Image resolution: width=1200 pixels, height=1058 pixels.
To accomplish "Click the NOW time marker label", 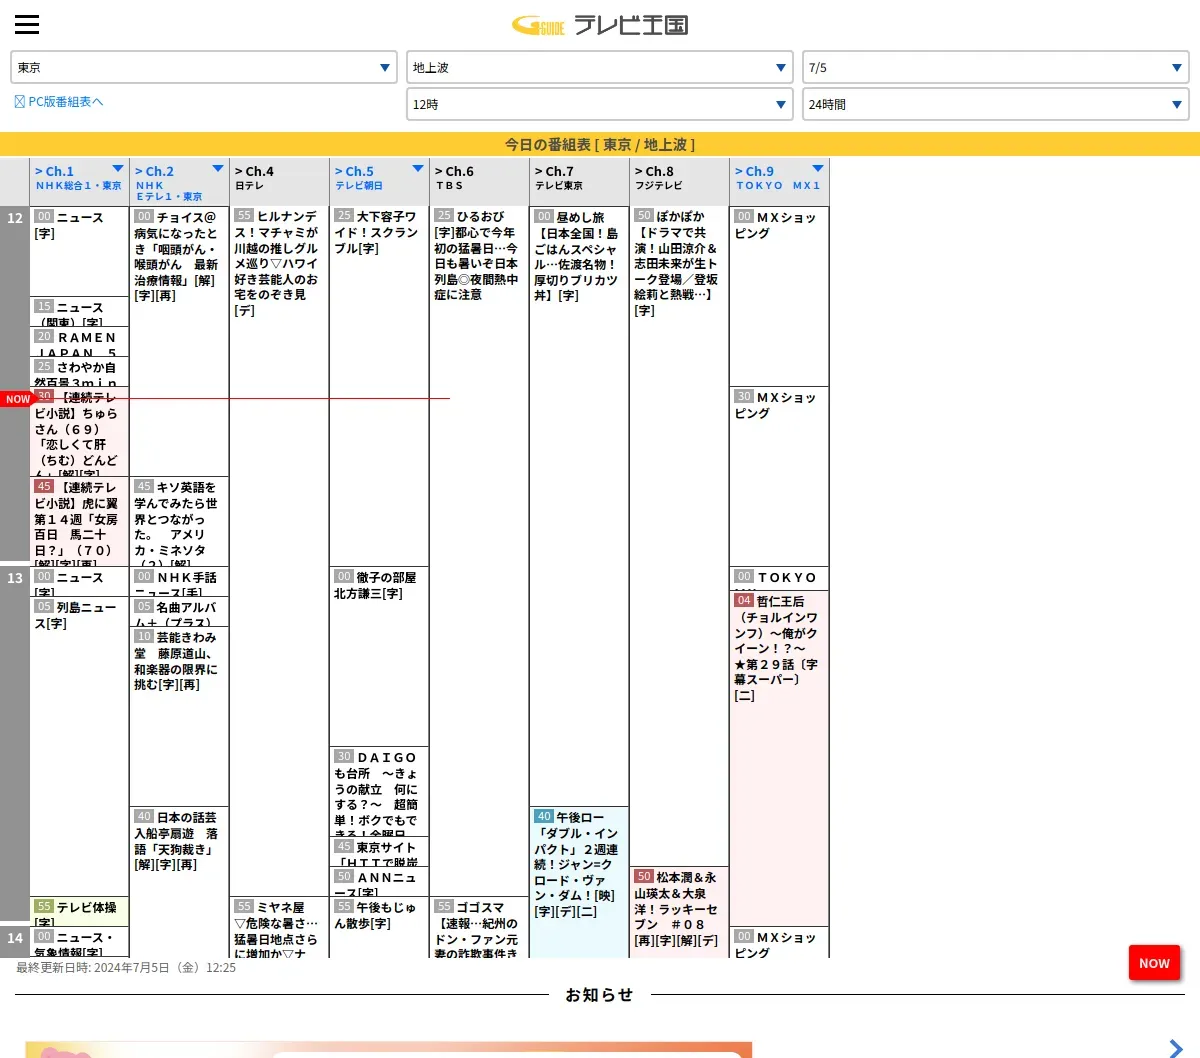I will point(18,399).
